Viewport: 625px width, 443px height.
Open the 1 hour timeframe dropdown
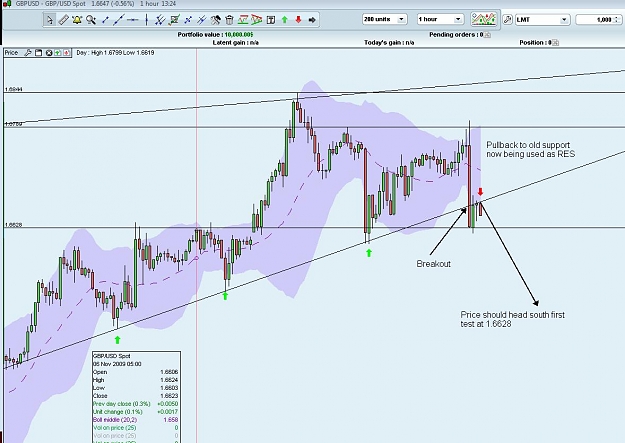(x=440, y=19)
